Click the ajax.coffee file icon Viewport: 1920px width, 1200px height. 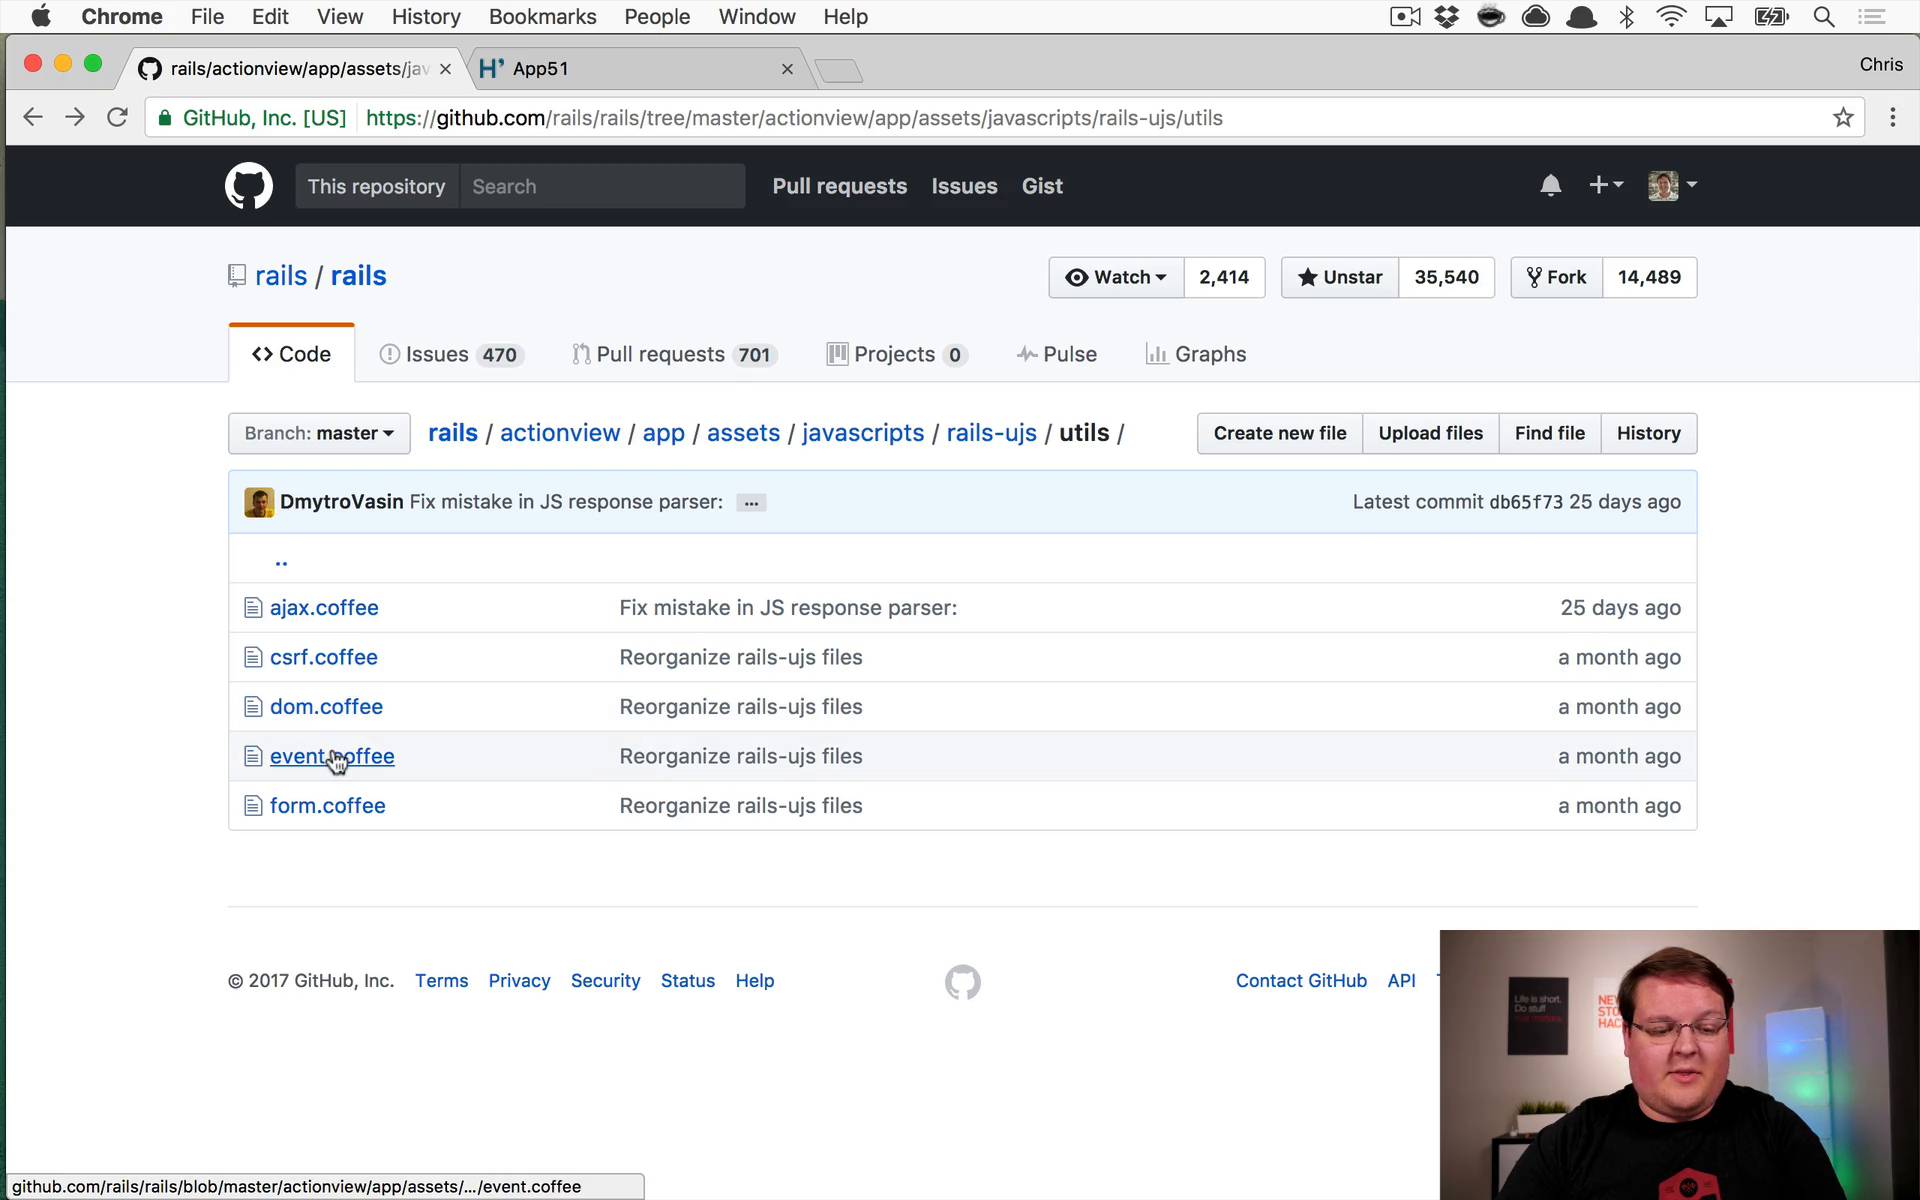[x=253, y=608]
